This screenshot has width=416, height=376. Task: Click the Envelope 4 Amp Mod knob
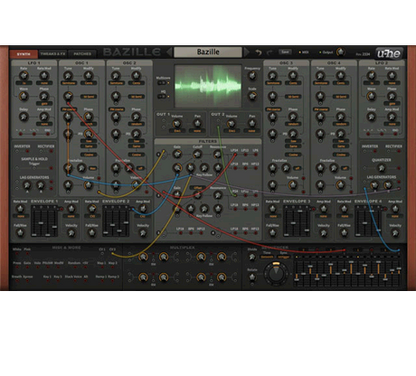pos(395,209)
